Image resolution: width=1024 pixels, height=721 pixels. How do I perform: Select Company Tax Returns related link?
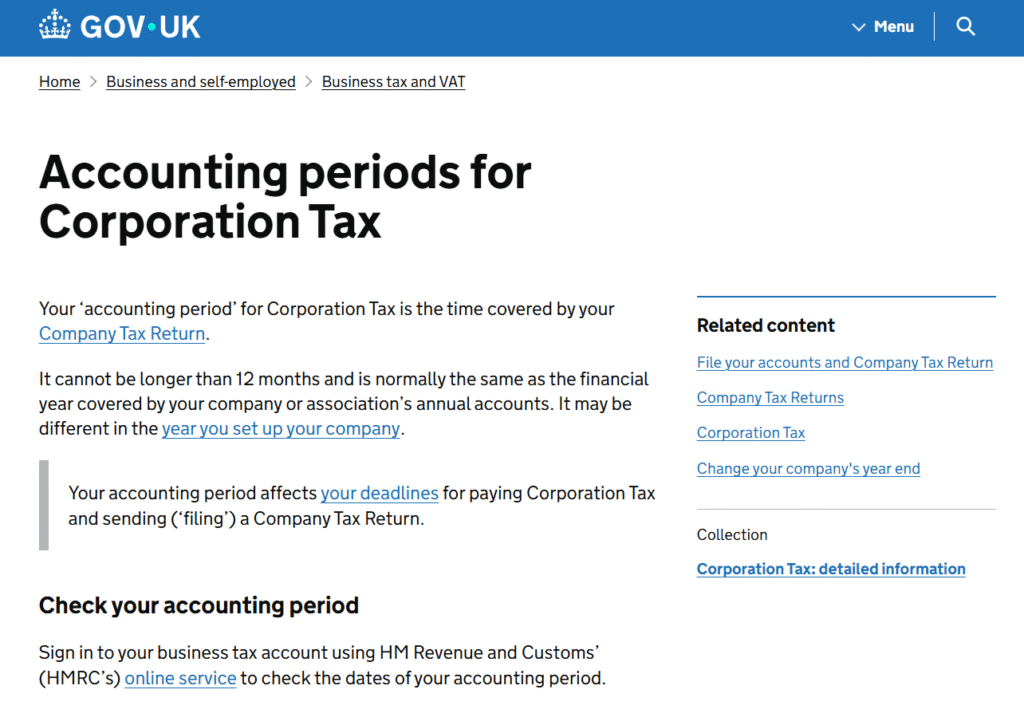[770, 398]
